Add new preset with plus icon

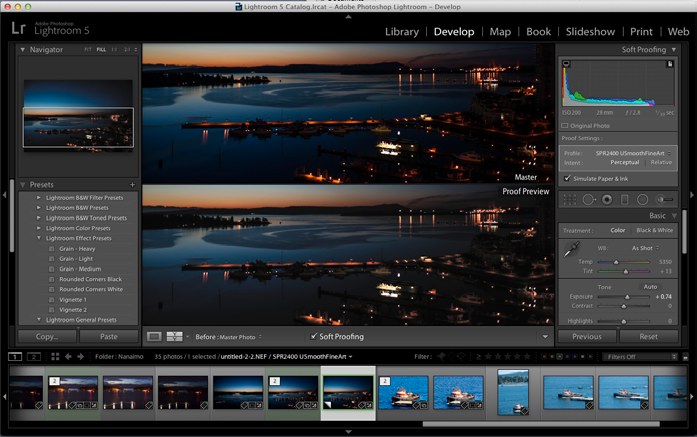(132, 184)
